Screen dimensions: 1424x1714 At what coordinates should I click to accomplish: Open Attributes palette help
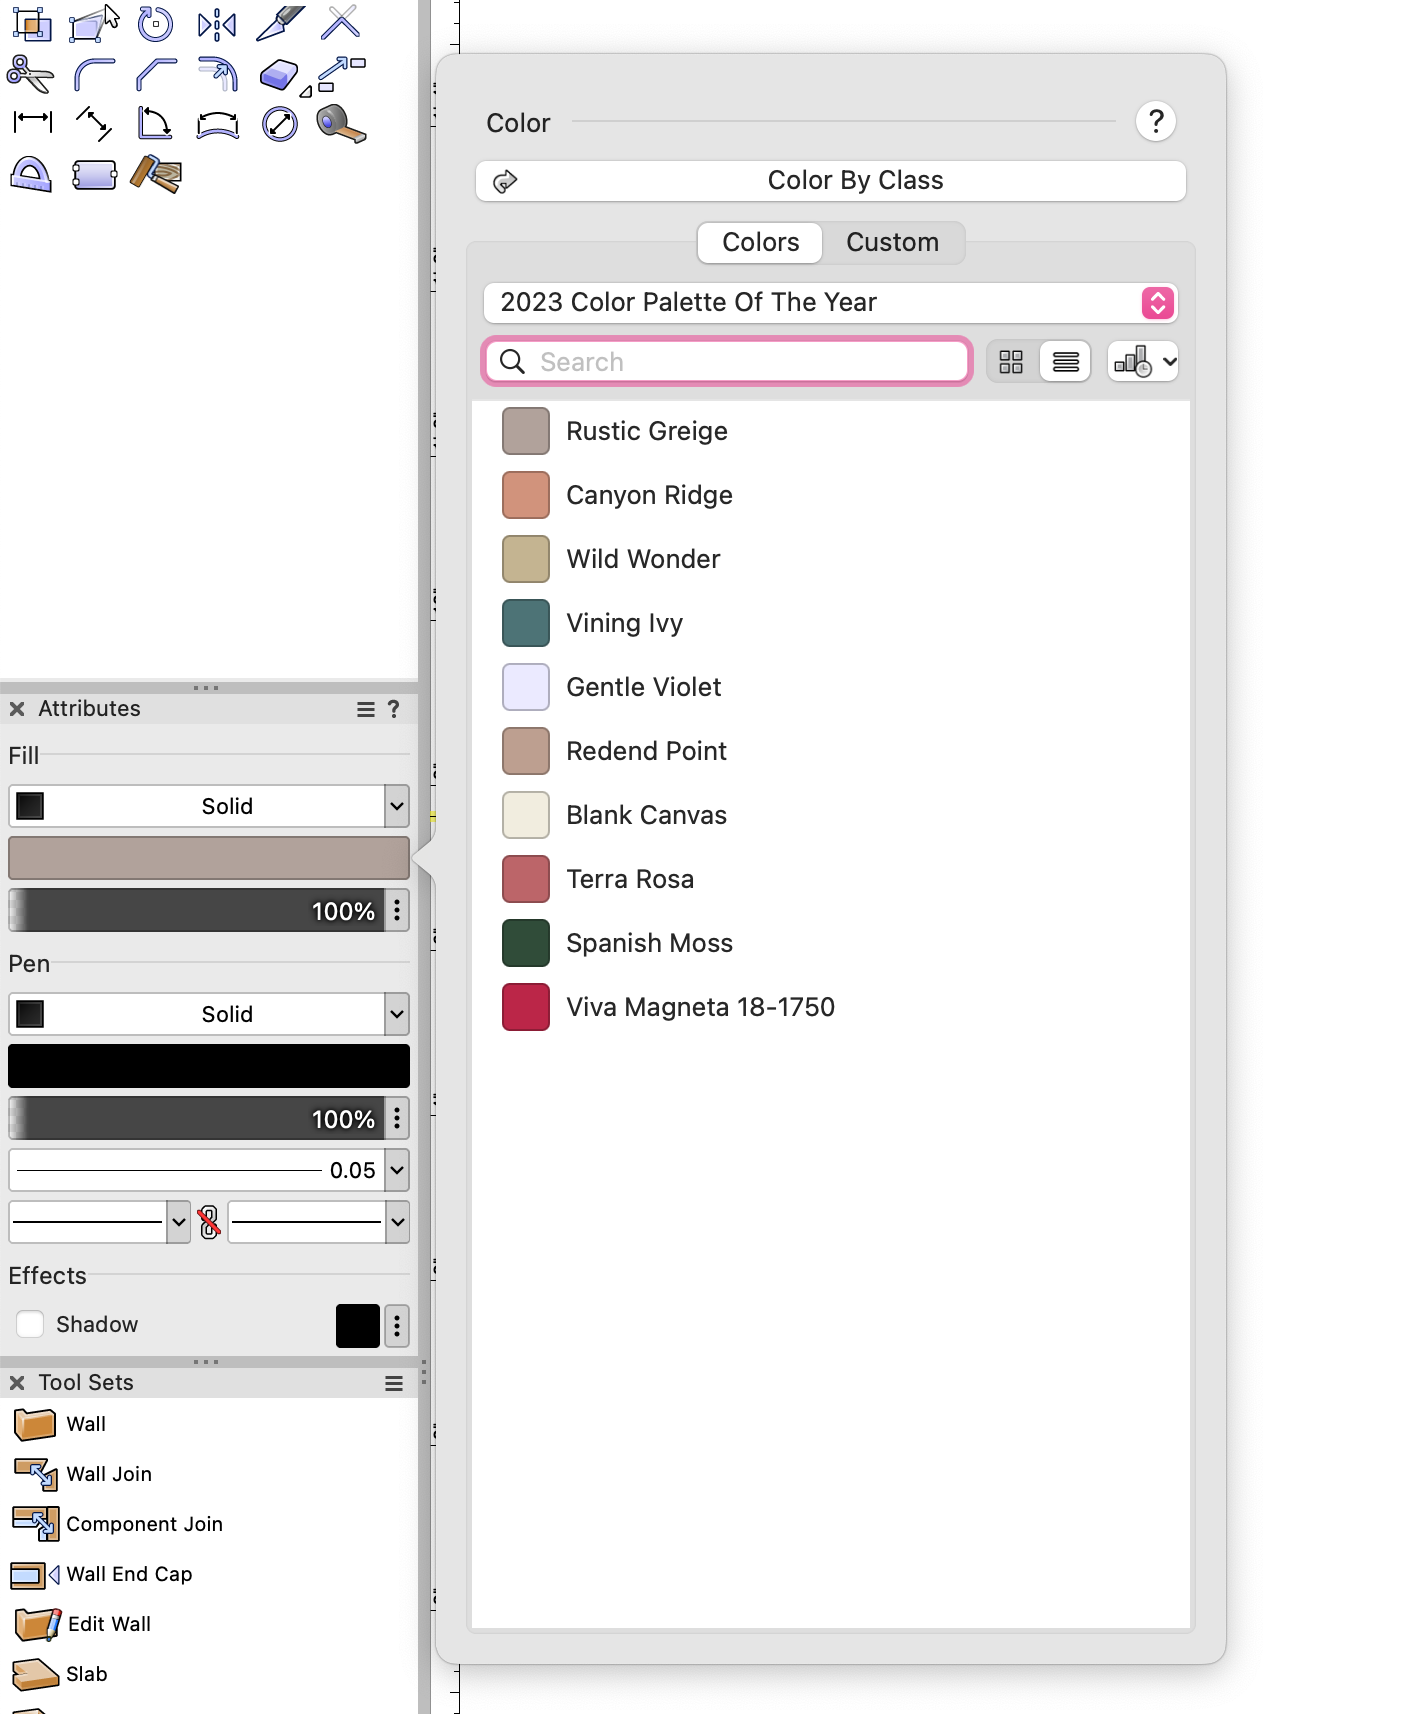394,709
